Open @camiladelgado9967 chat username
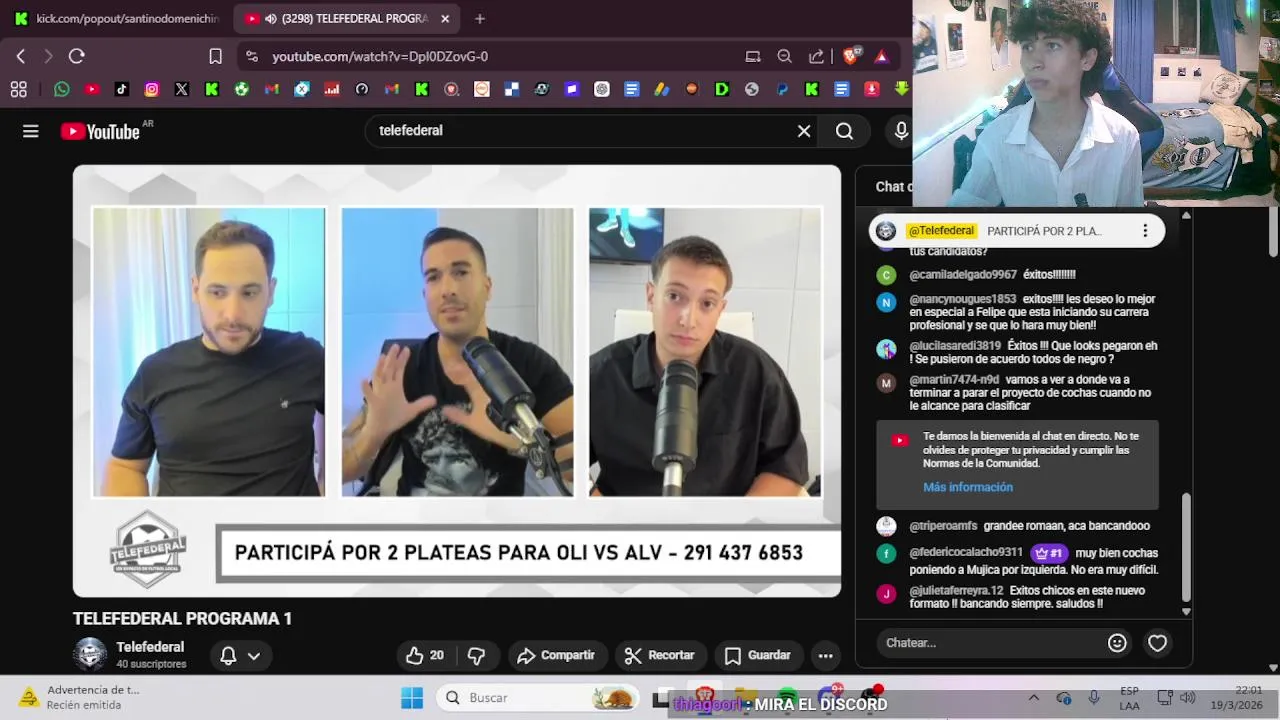Viewport: 1280px width, 720px height. pos(963,275)
